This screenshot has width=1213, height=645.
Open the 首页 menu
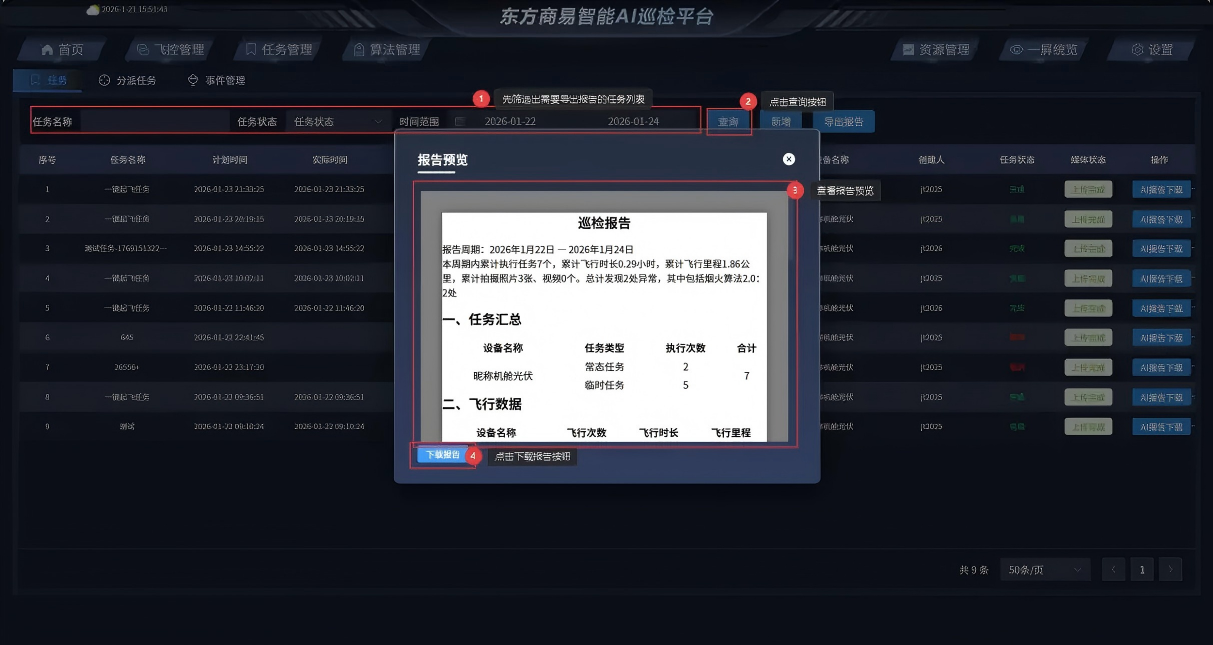63,50
